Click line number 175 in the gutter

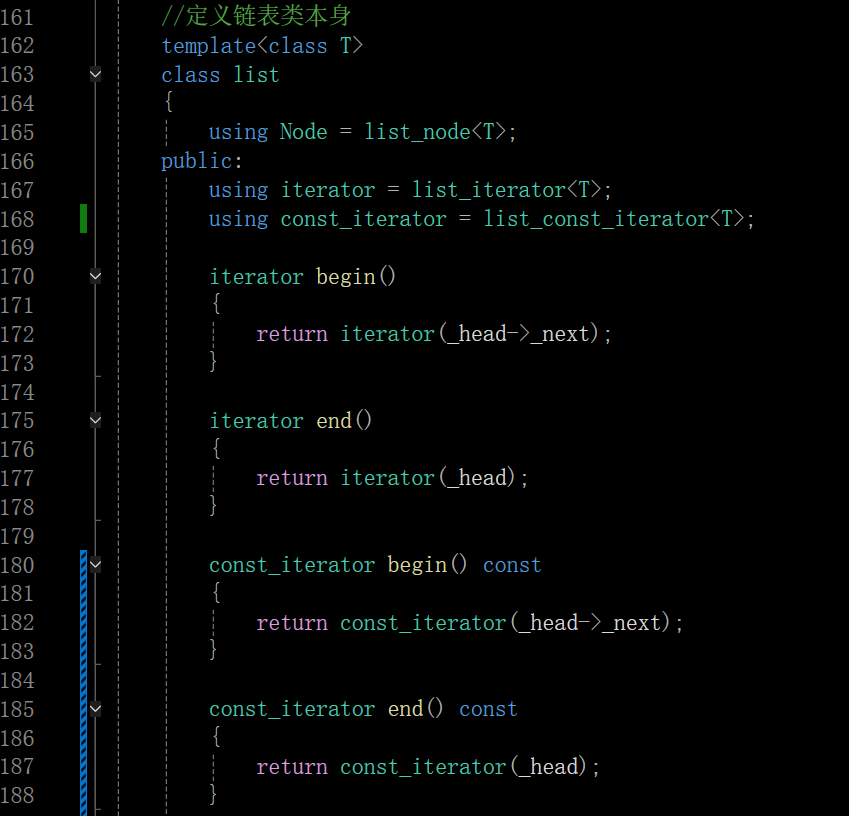coord(17,421)
